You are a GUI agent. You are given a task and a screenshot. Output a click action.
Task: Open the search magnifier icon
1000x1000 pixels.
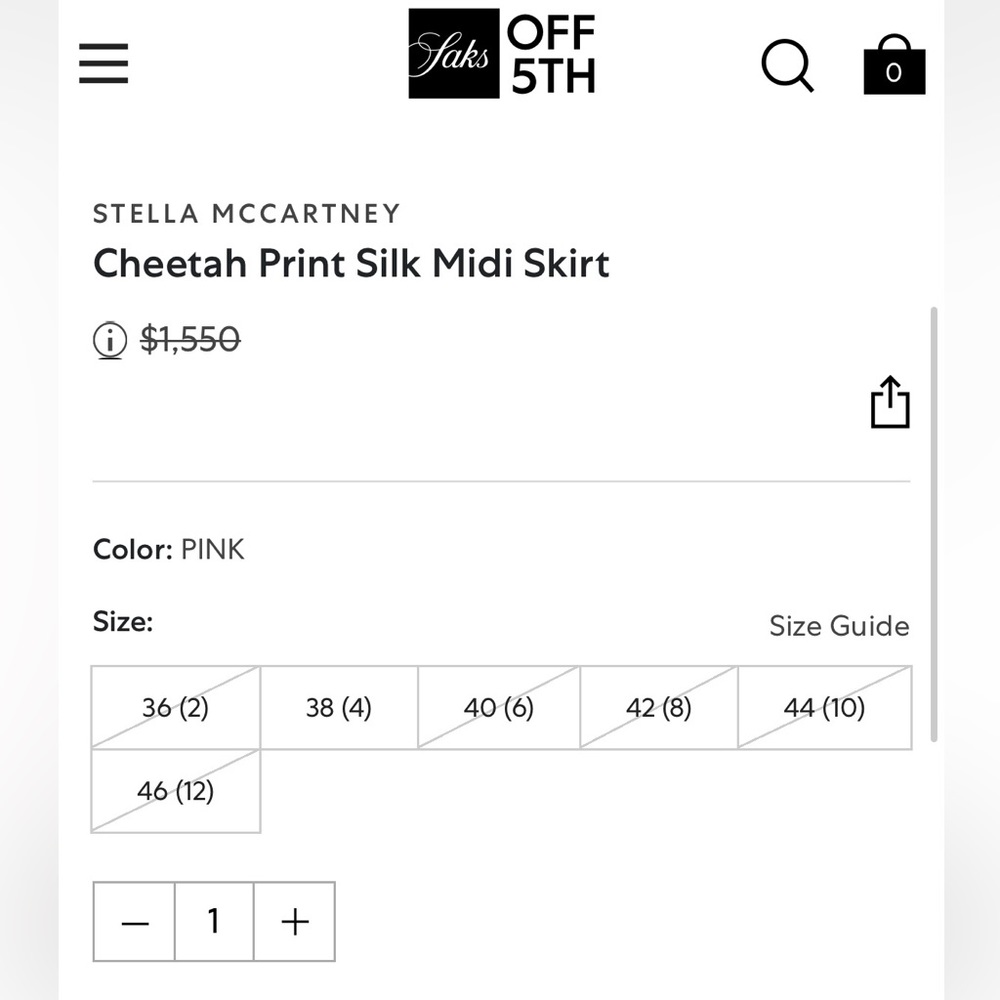click(788, 66)
